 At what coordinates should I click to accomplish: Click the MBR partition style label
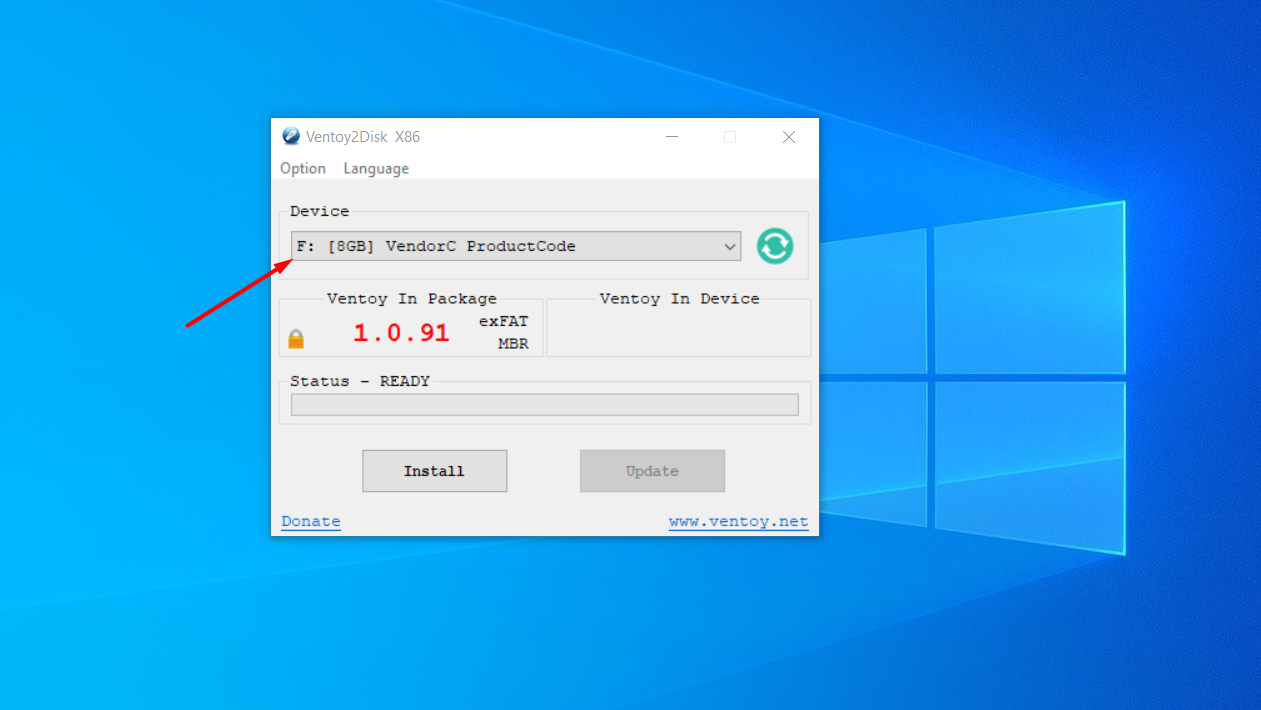(513, 344)
